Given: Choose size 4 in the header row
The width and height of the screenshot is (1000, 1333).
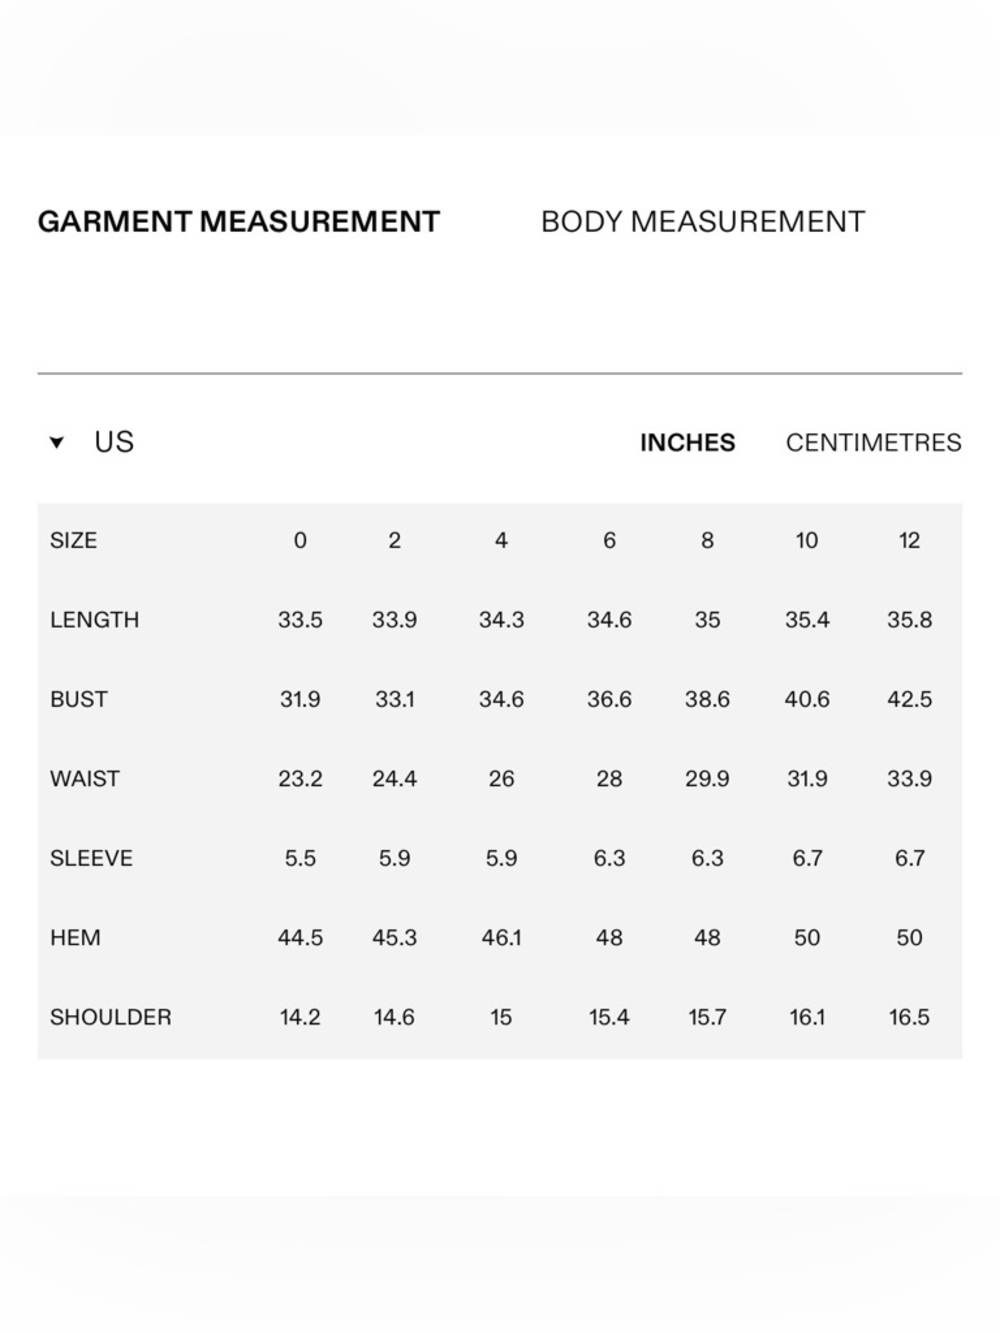Looking at the screenshot, I should pyautogui.click(x=501, y=541).
